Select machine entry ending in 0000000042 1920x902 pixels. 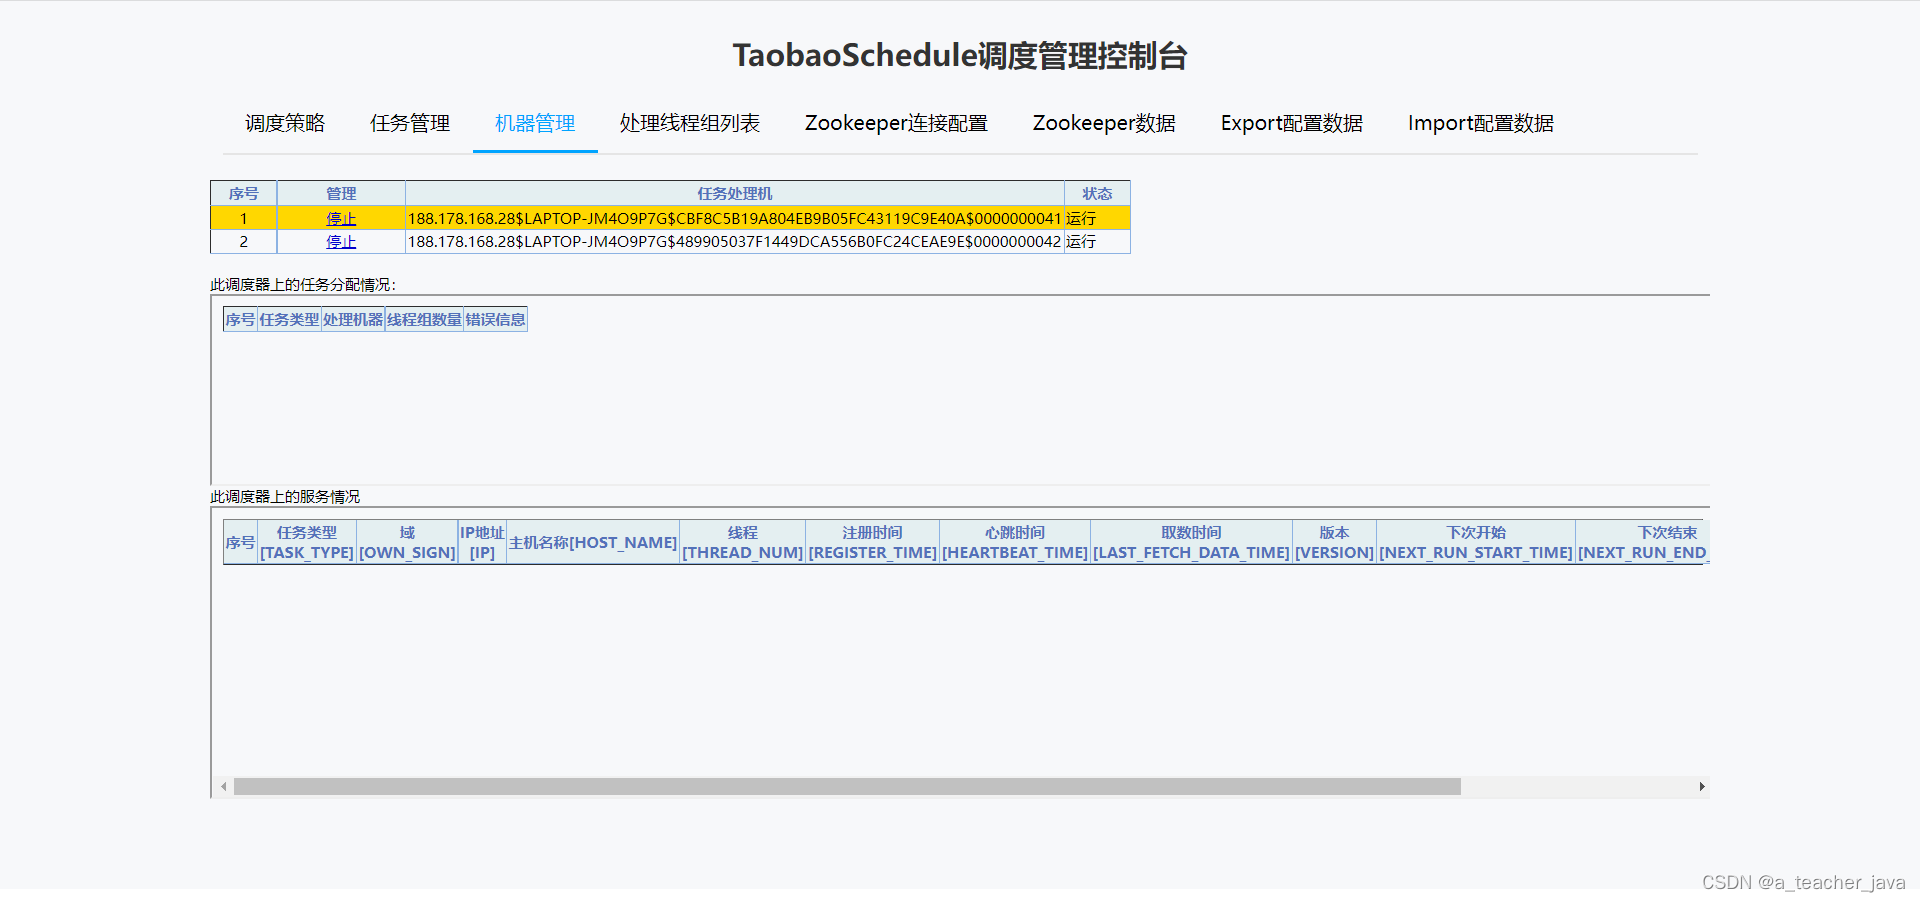click(734, 241)
